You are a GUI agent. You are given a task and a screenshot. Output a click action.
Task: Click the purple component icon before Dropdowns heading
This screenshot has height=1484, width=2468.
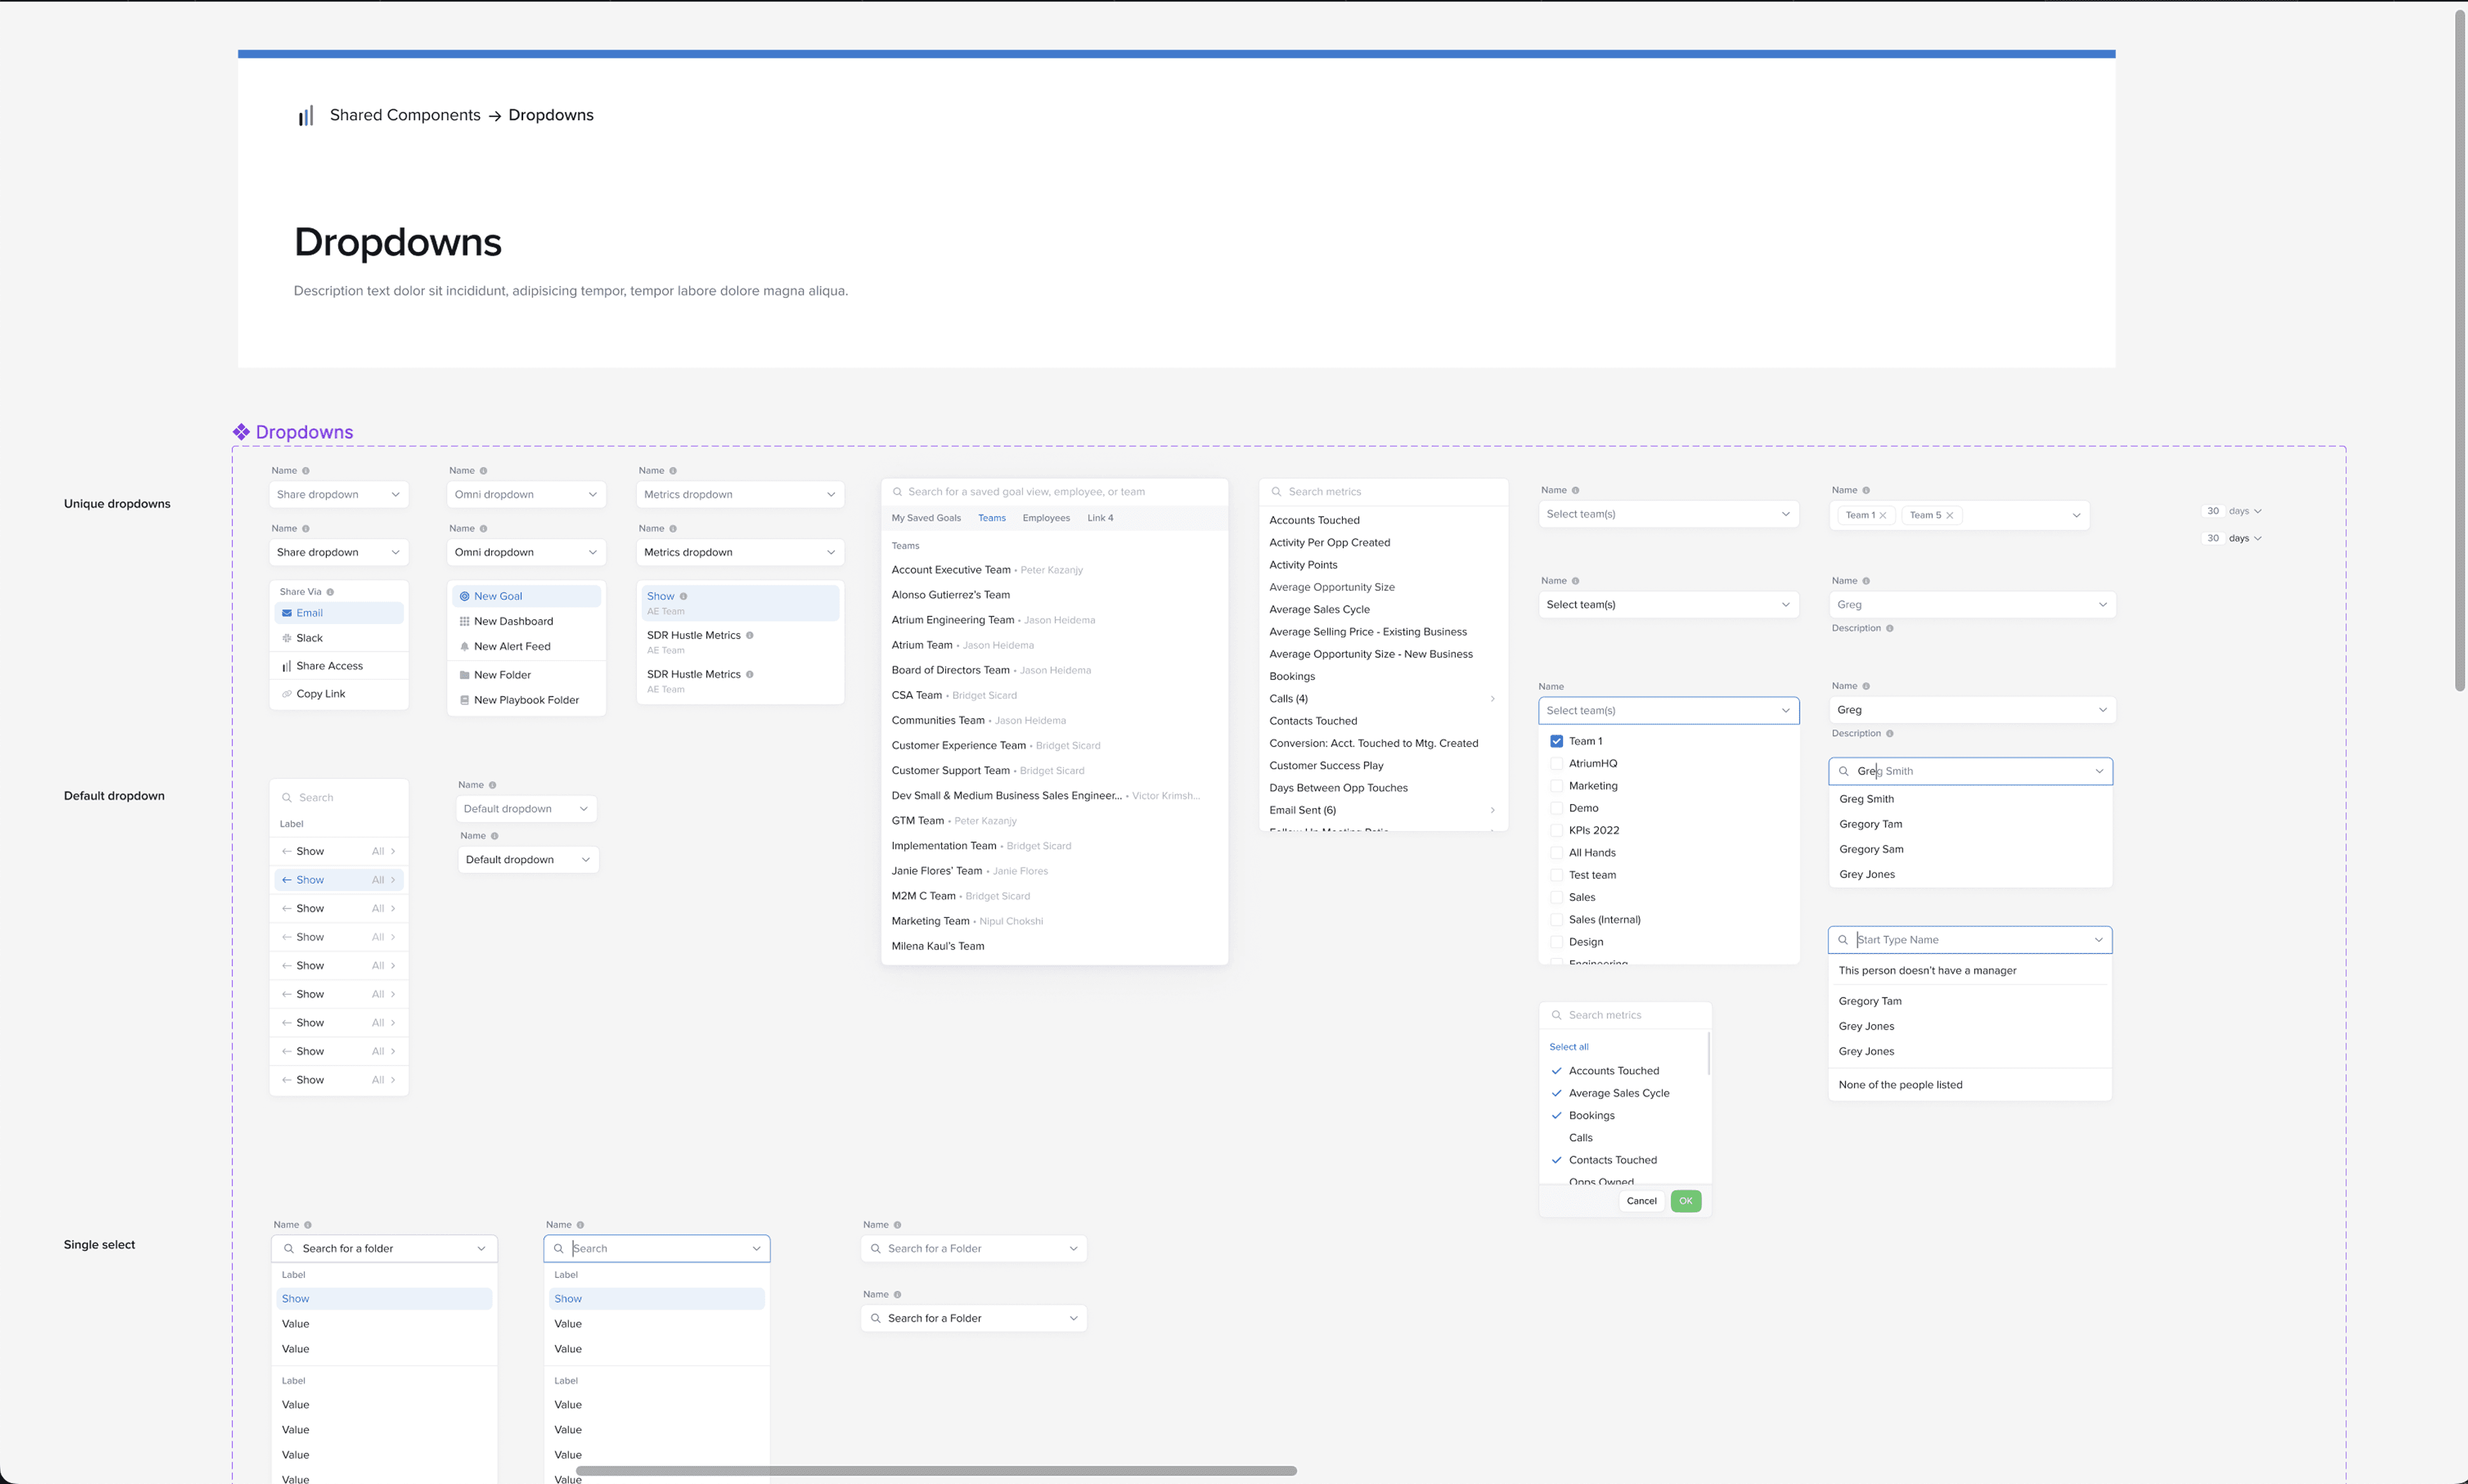(241, 432)
